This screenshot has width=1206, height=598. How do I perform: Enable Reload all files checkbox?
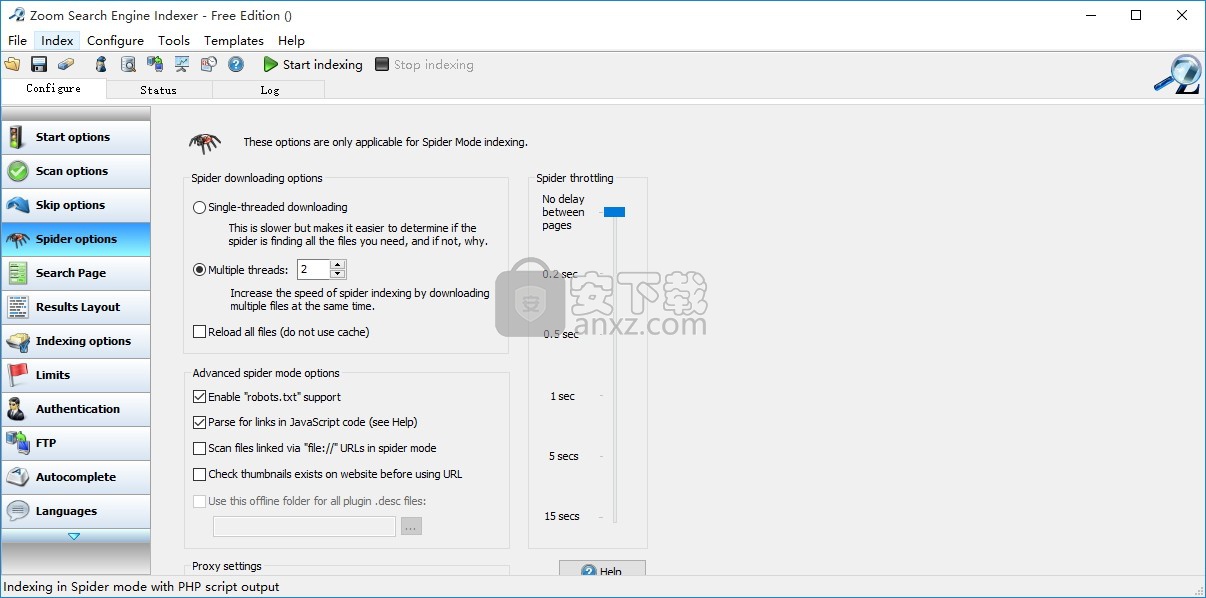(x=199, y=331)
